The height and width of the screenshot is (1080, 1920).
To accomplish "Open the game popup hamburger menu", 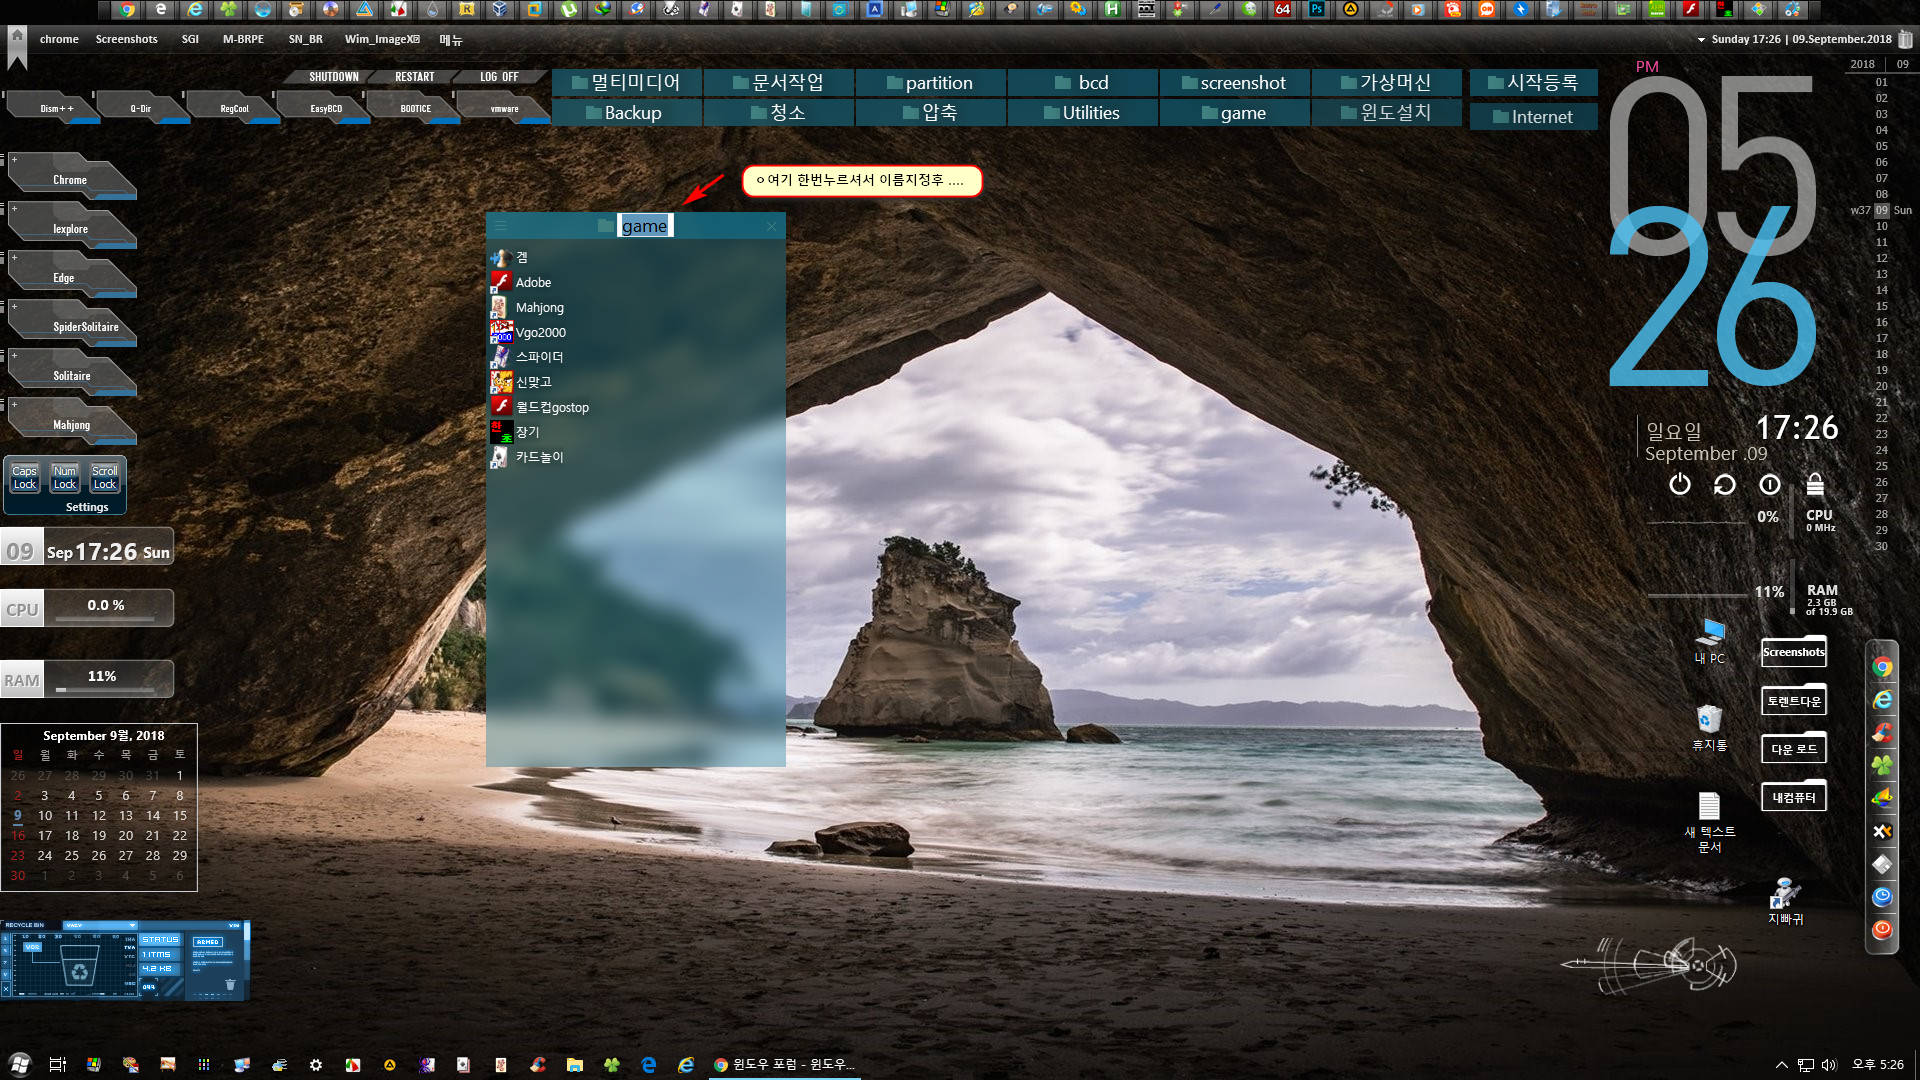I will 501,226.
